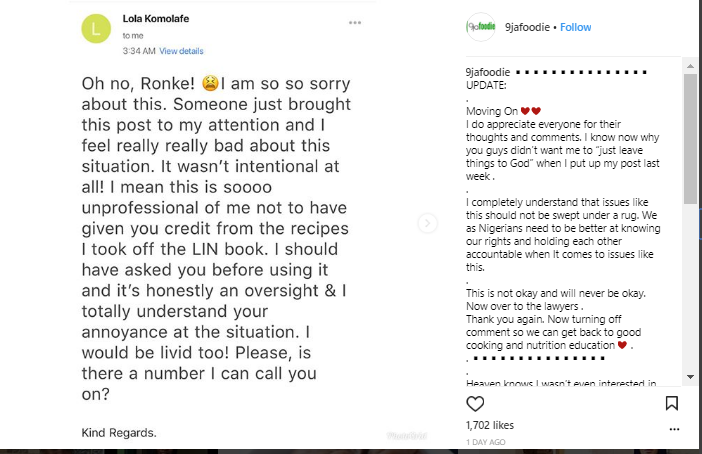Screen dimensions: 702x454
Task: Like the post with the heart icon
Action: click(x=476, y=404)
